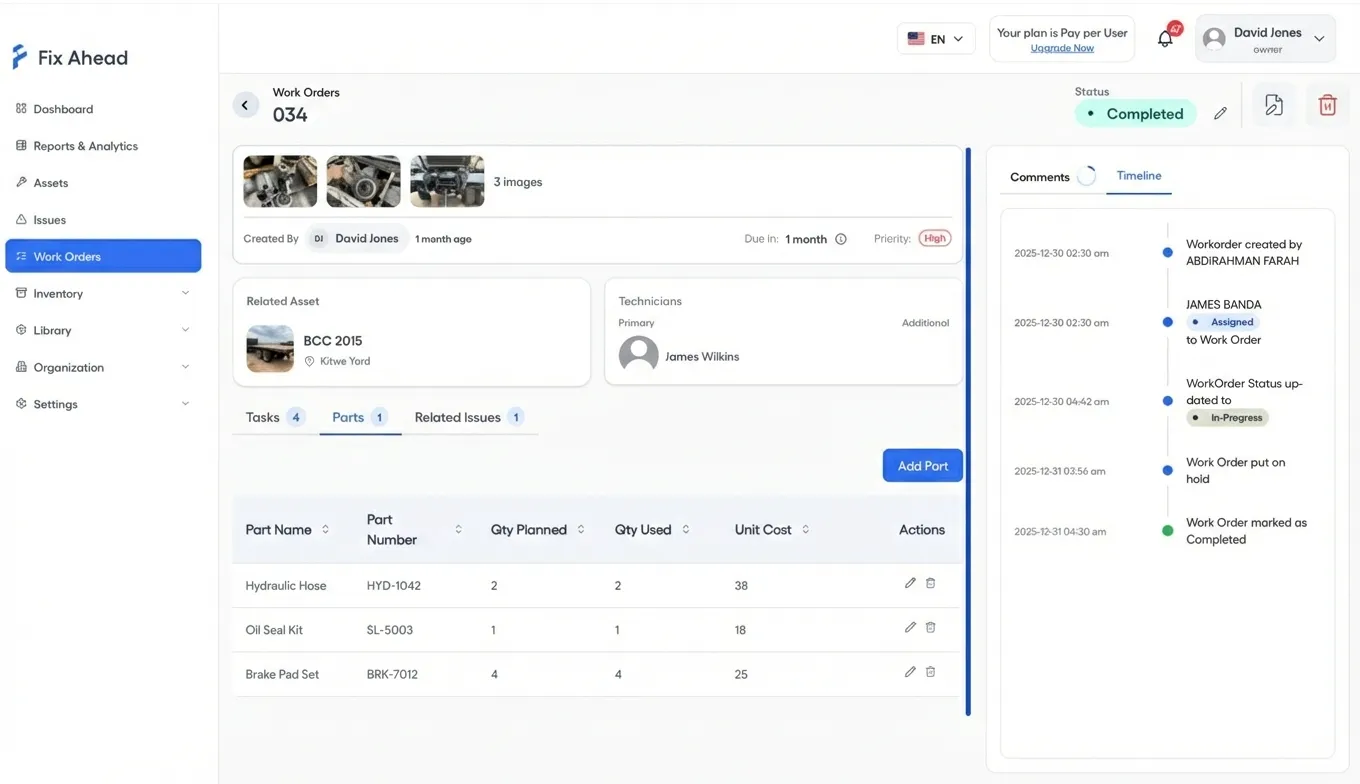Follow the Upgrade Now link
The width and height of the screenshot is (1360, 784).
(x=1061, y=47)
